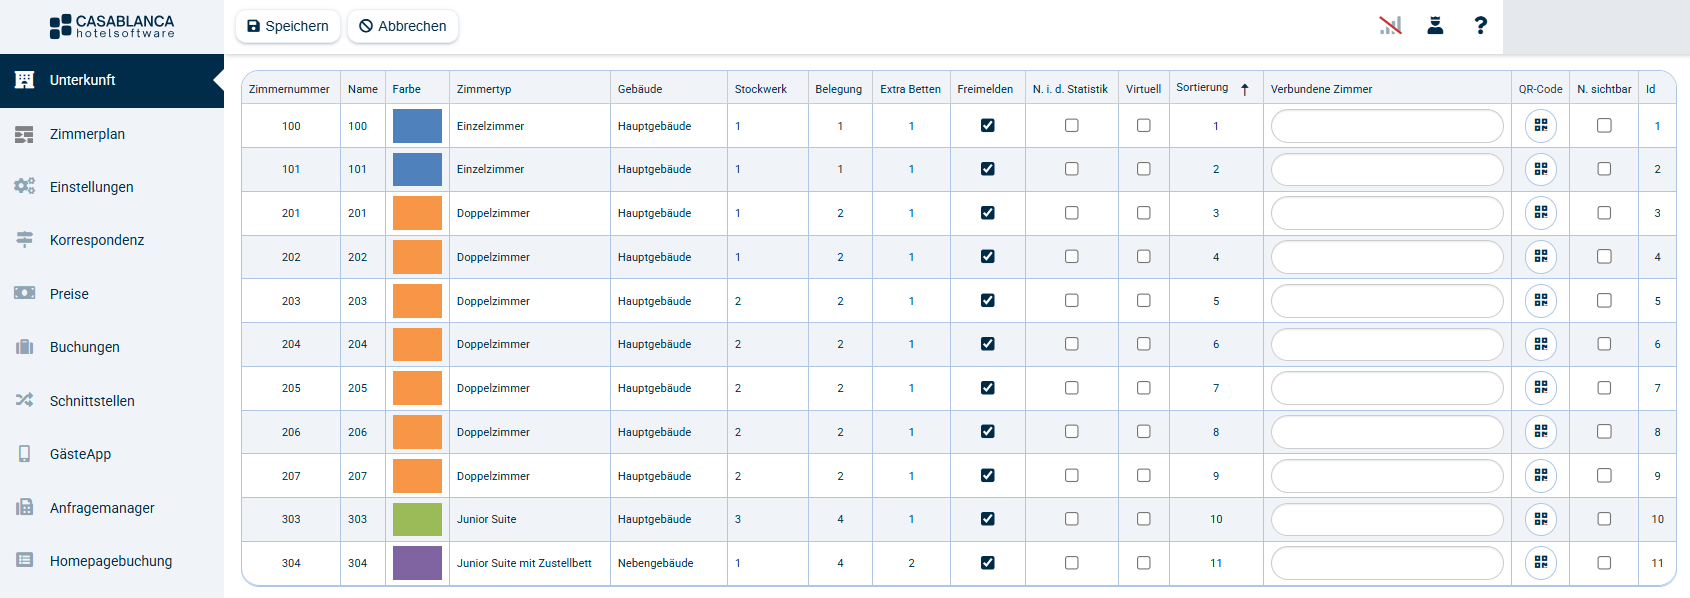Click Verbundene Zimmer field for room 100

tap(1387, 126)
